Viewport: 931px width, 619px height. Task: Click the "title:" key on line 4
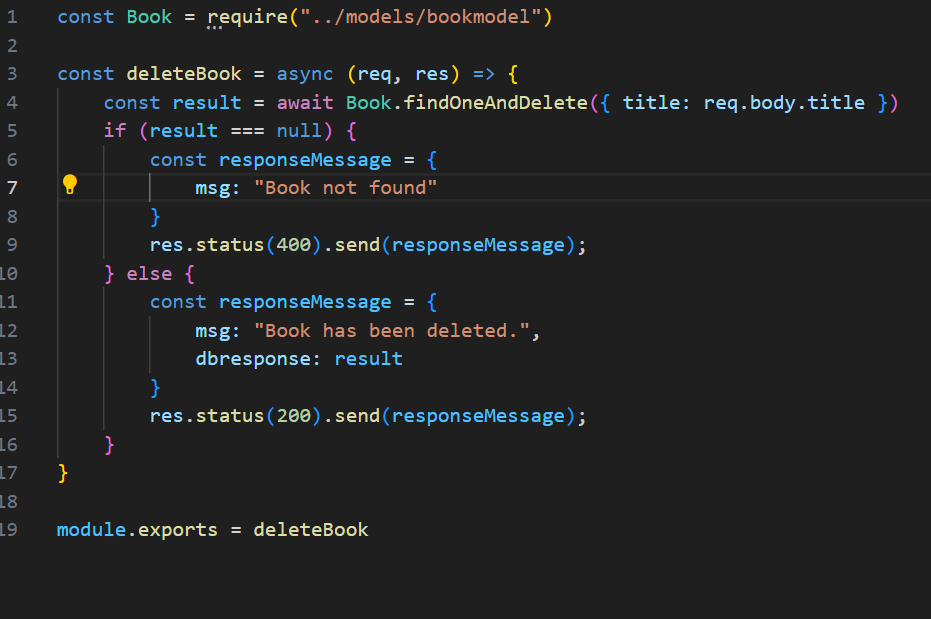coord(656,102)
